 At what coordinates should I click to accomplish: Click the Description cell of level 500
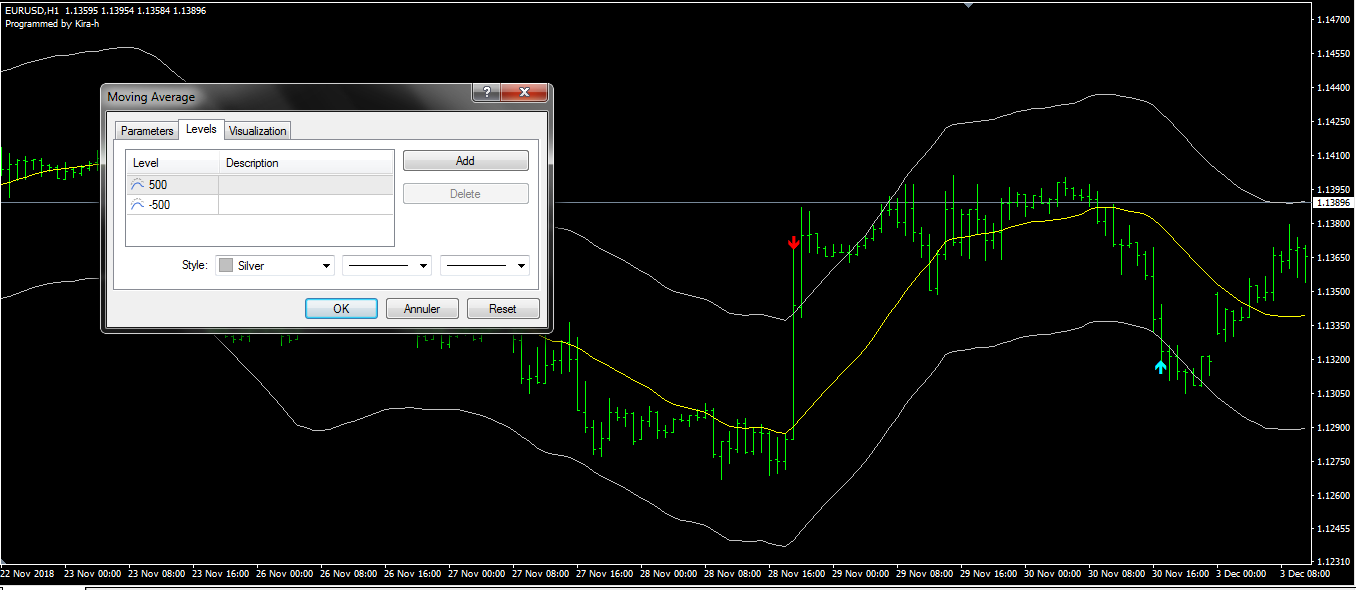(305, 185)
